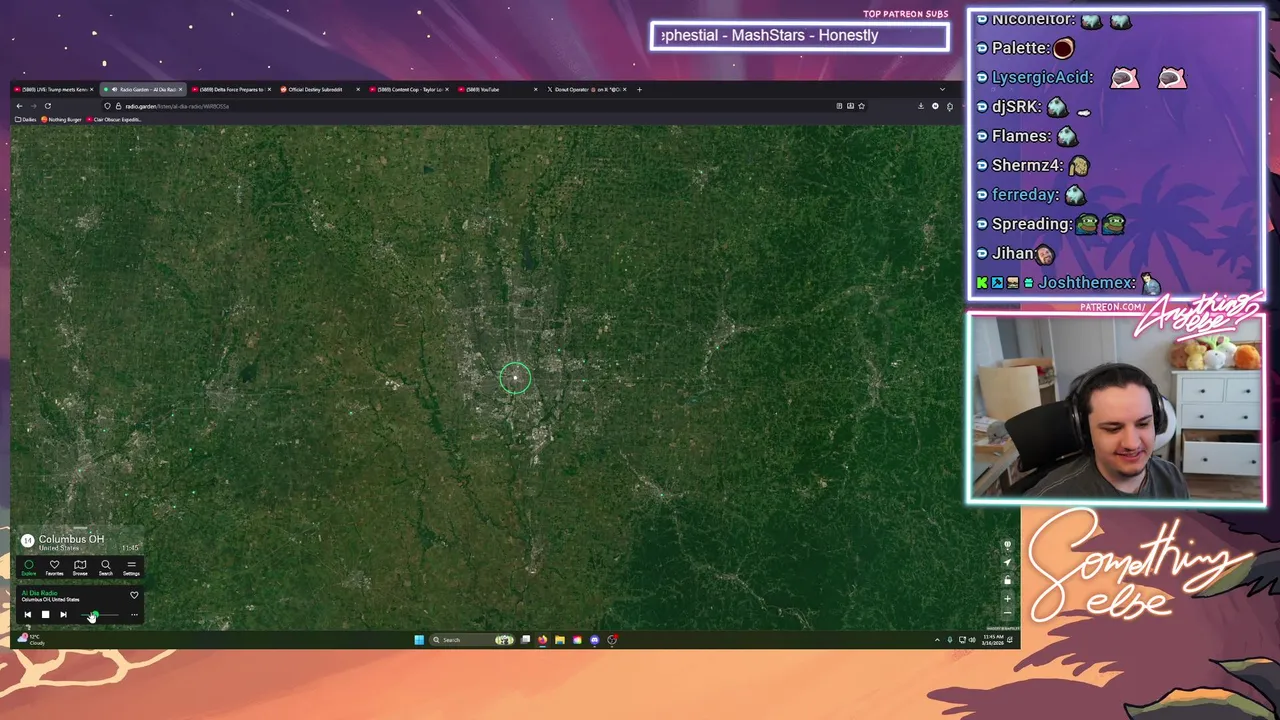This screenshot has width=1280, height=720.
Task: Stop Al Dia Radio playback
Action: [45, 614]
